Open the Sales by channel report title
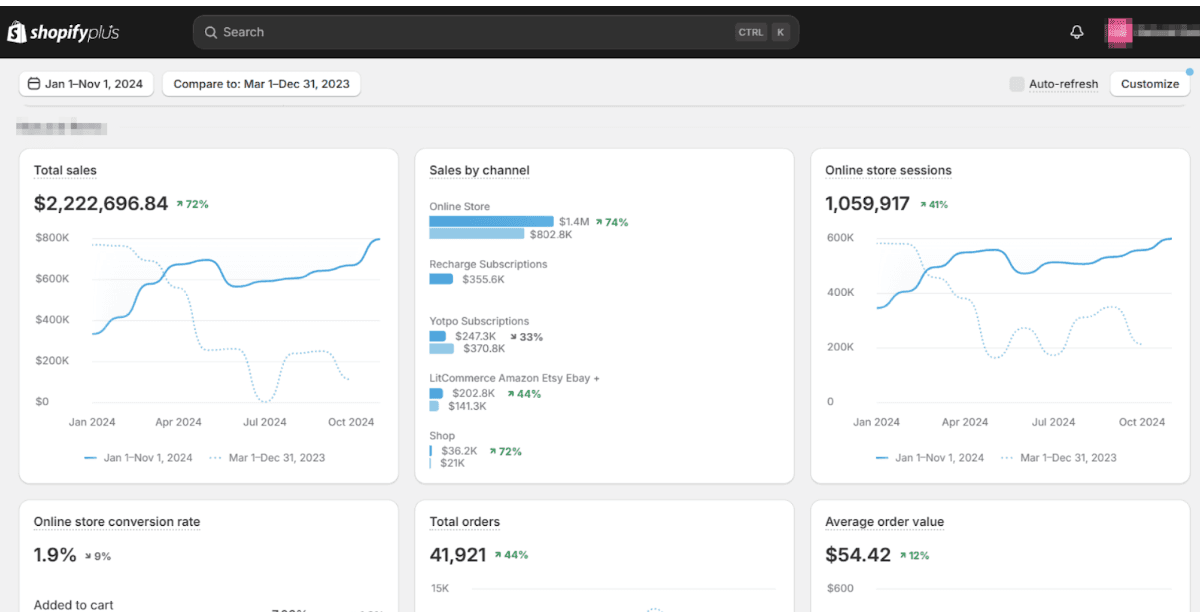 point(479,171)
